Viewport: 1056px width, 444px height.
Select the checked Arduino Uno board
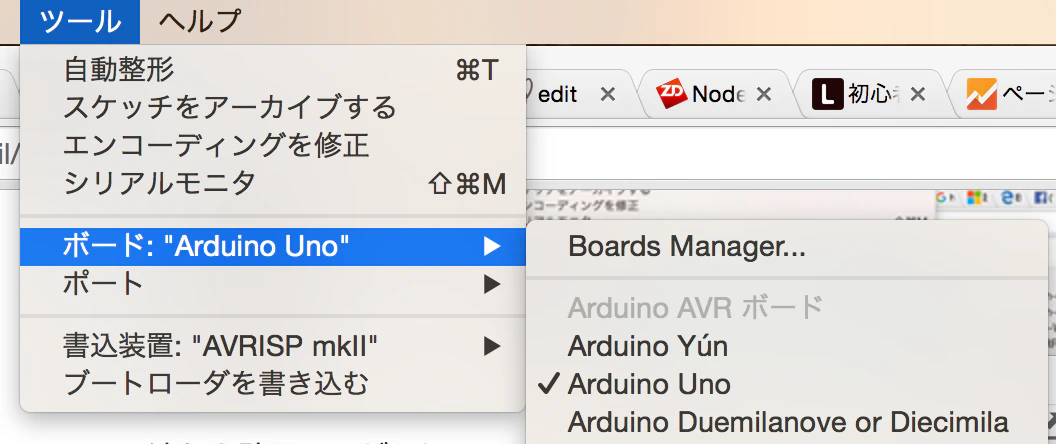(x=787, y=385)
